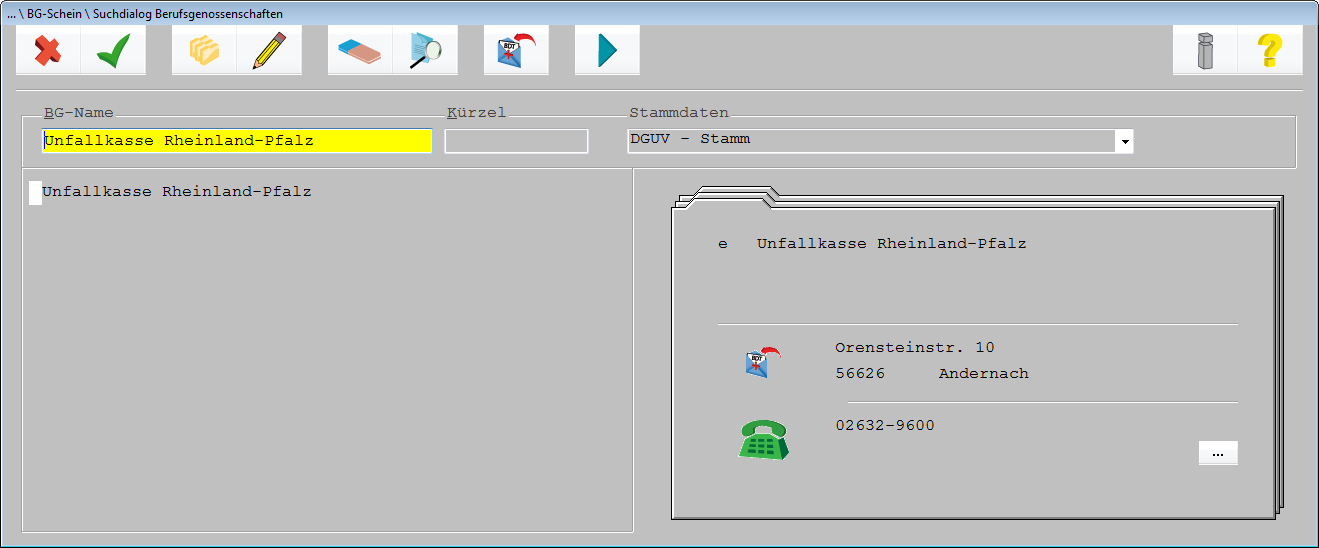Click the green telephone icon
Screen dimensions: 1319x548
[763, 440]
